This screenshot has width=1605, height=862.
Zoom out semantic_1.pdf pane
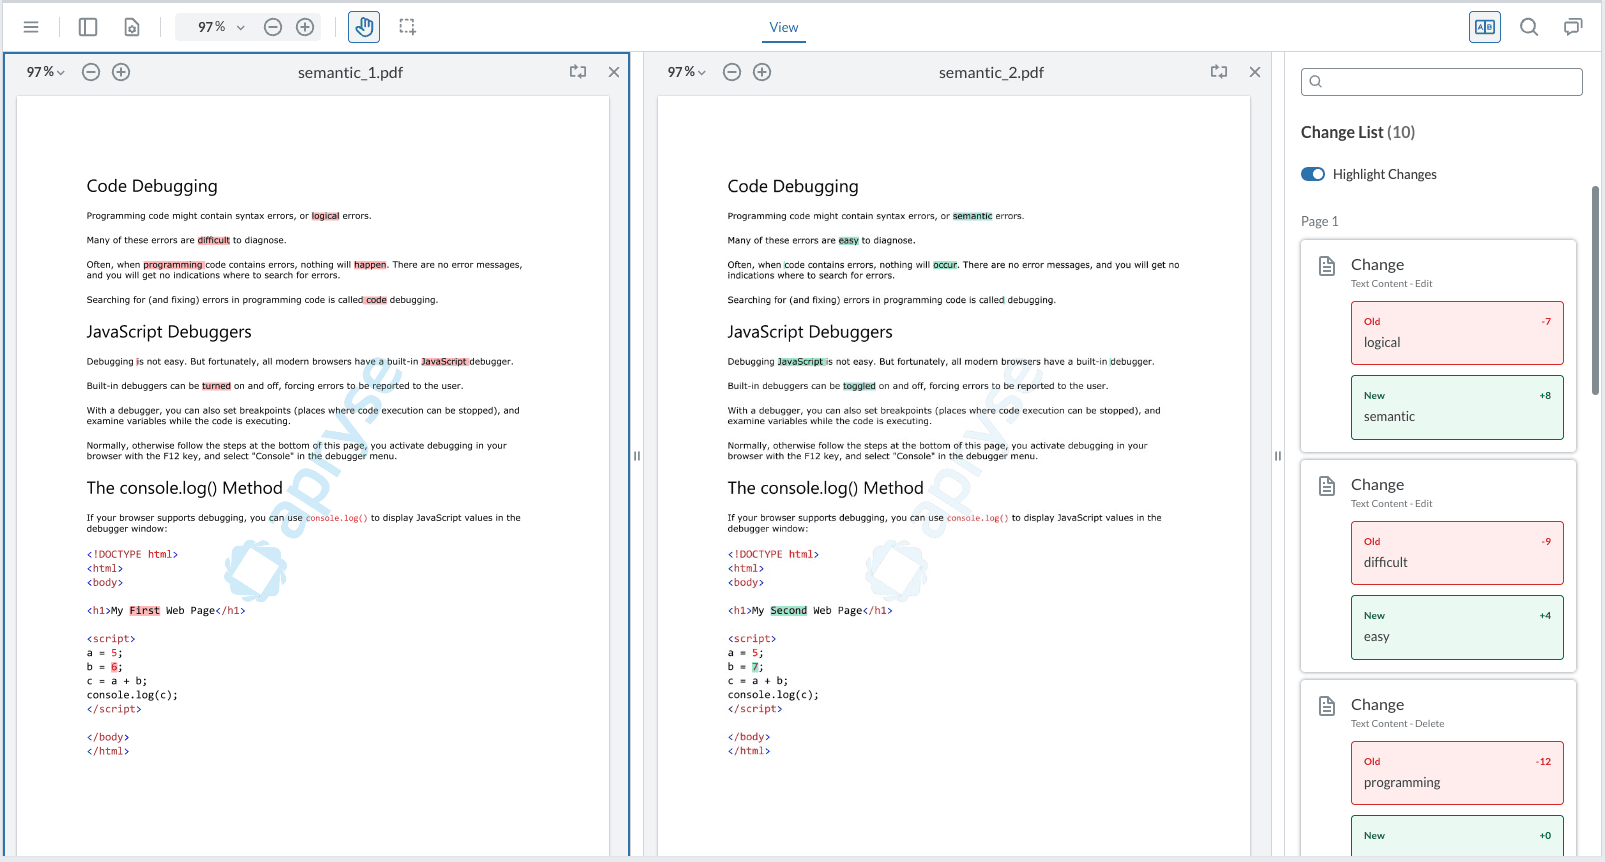[91, 72]
